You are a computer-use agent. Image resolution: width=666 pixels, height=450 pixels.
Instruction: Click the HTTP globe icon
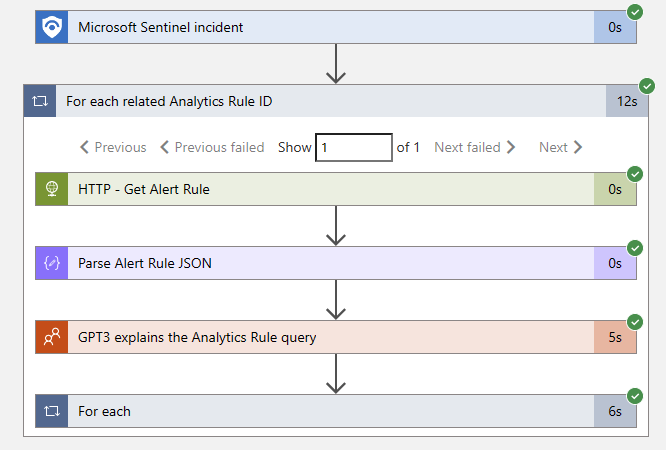[x=51, y=189]
